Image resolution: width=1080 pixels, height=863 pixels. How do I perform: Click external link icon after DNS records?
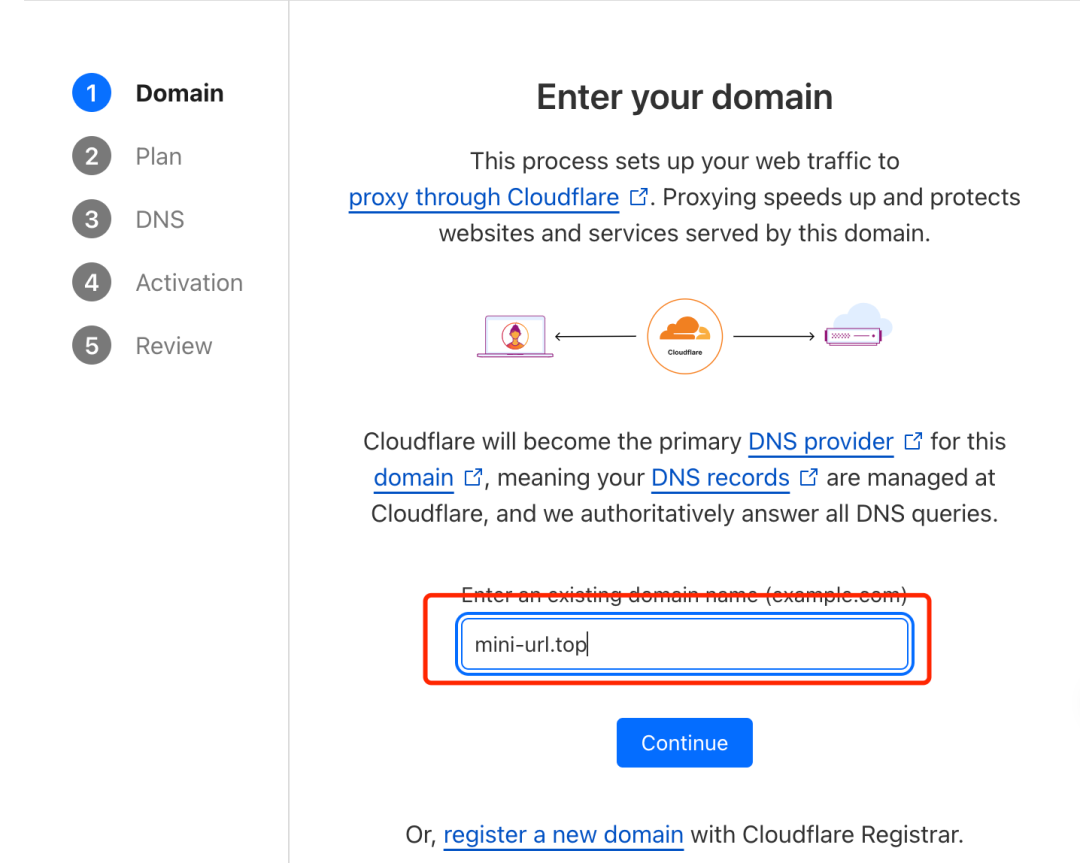809,477
